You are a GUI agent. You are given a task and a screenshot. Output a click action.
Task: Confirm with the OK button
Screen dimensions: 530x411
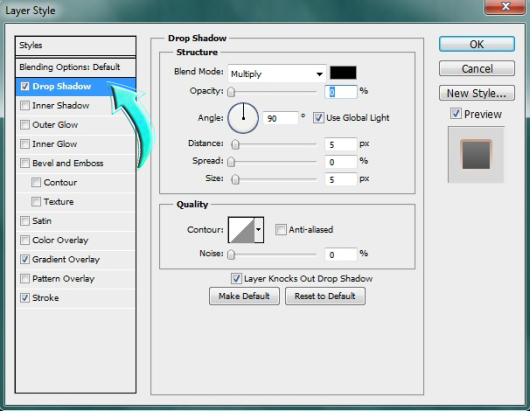coord(477,44)
